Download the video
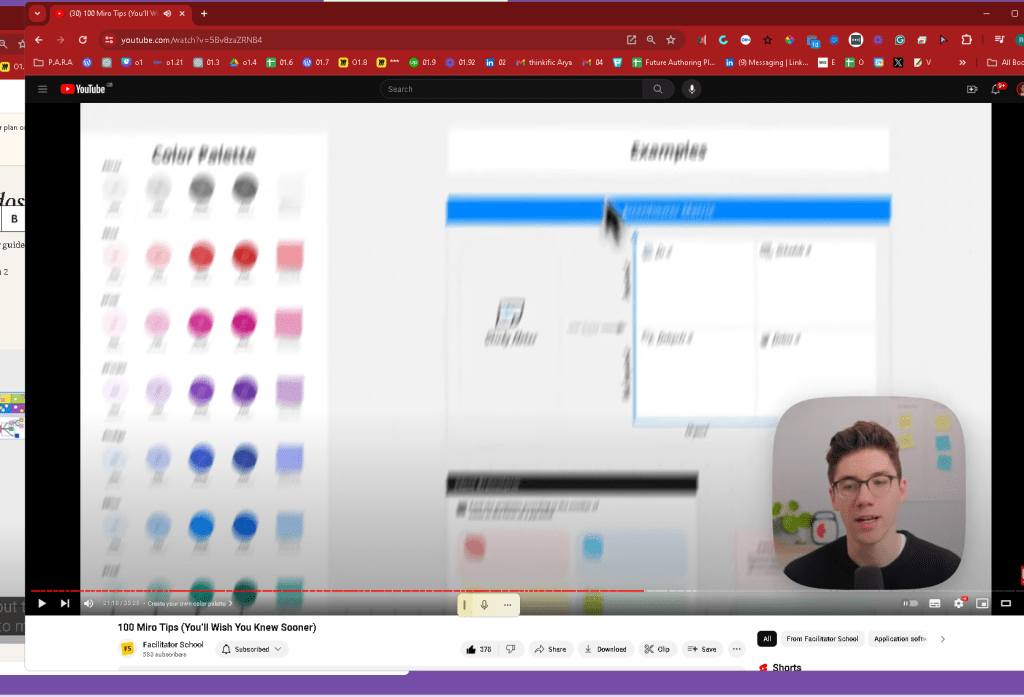This screenshot has height=697, width=1024. pos(605,649)
